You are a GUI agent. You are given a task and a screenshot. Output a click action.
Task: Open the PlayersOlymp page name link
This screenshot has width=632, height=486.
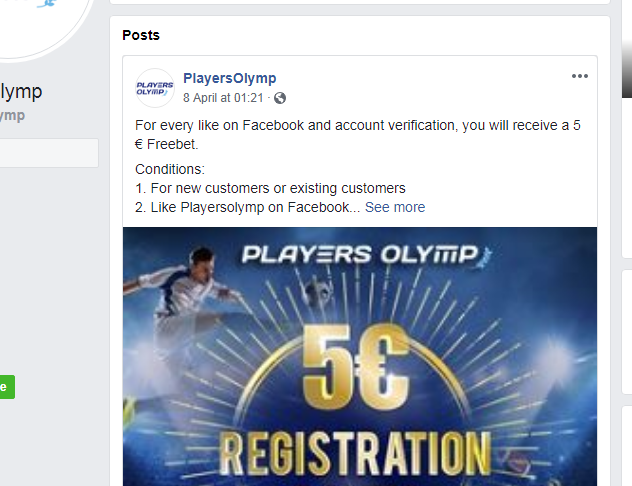229,78
